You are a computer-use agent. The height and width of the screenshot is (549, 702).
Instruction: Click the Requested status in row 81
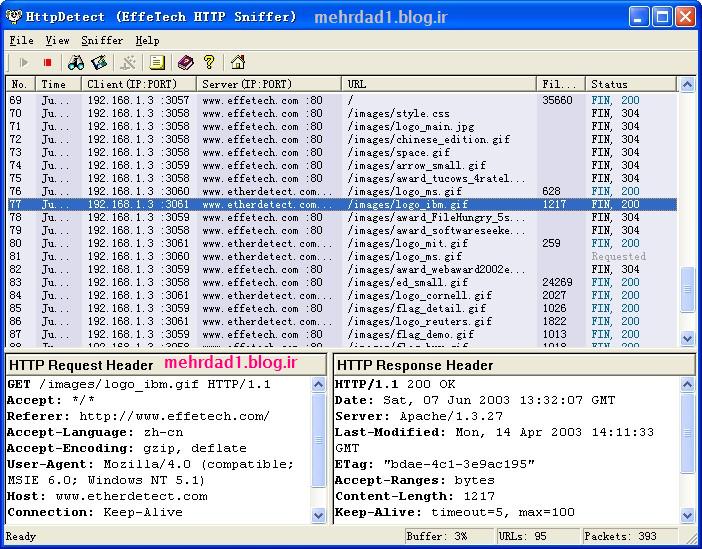[x=618, y=256]
